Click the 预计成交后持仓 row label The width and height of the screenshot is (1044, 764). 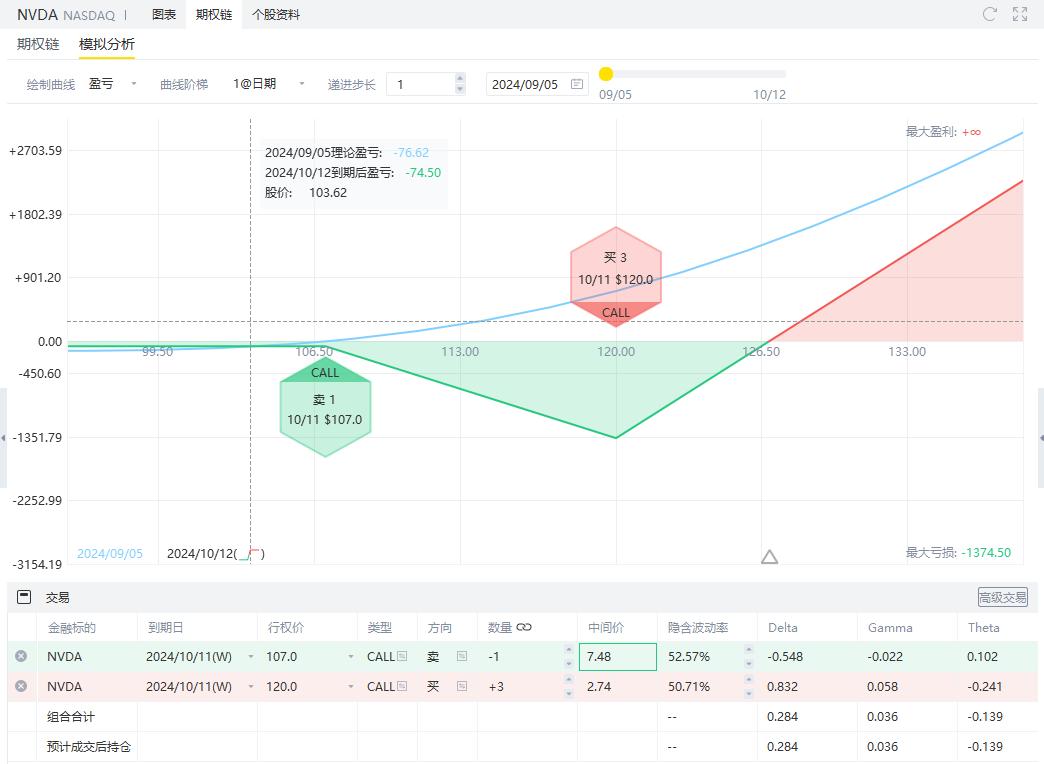[89, 747]
